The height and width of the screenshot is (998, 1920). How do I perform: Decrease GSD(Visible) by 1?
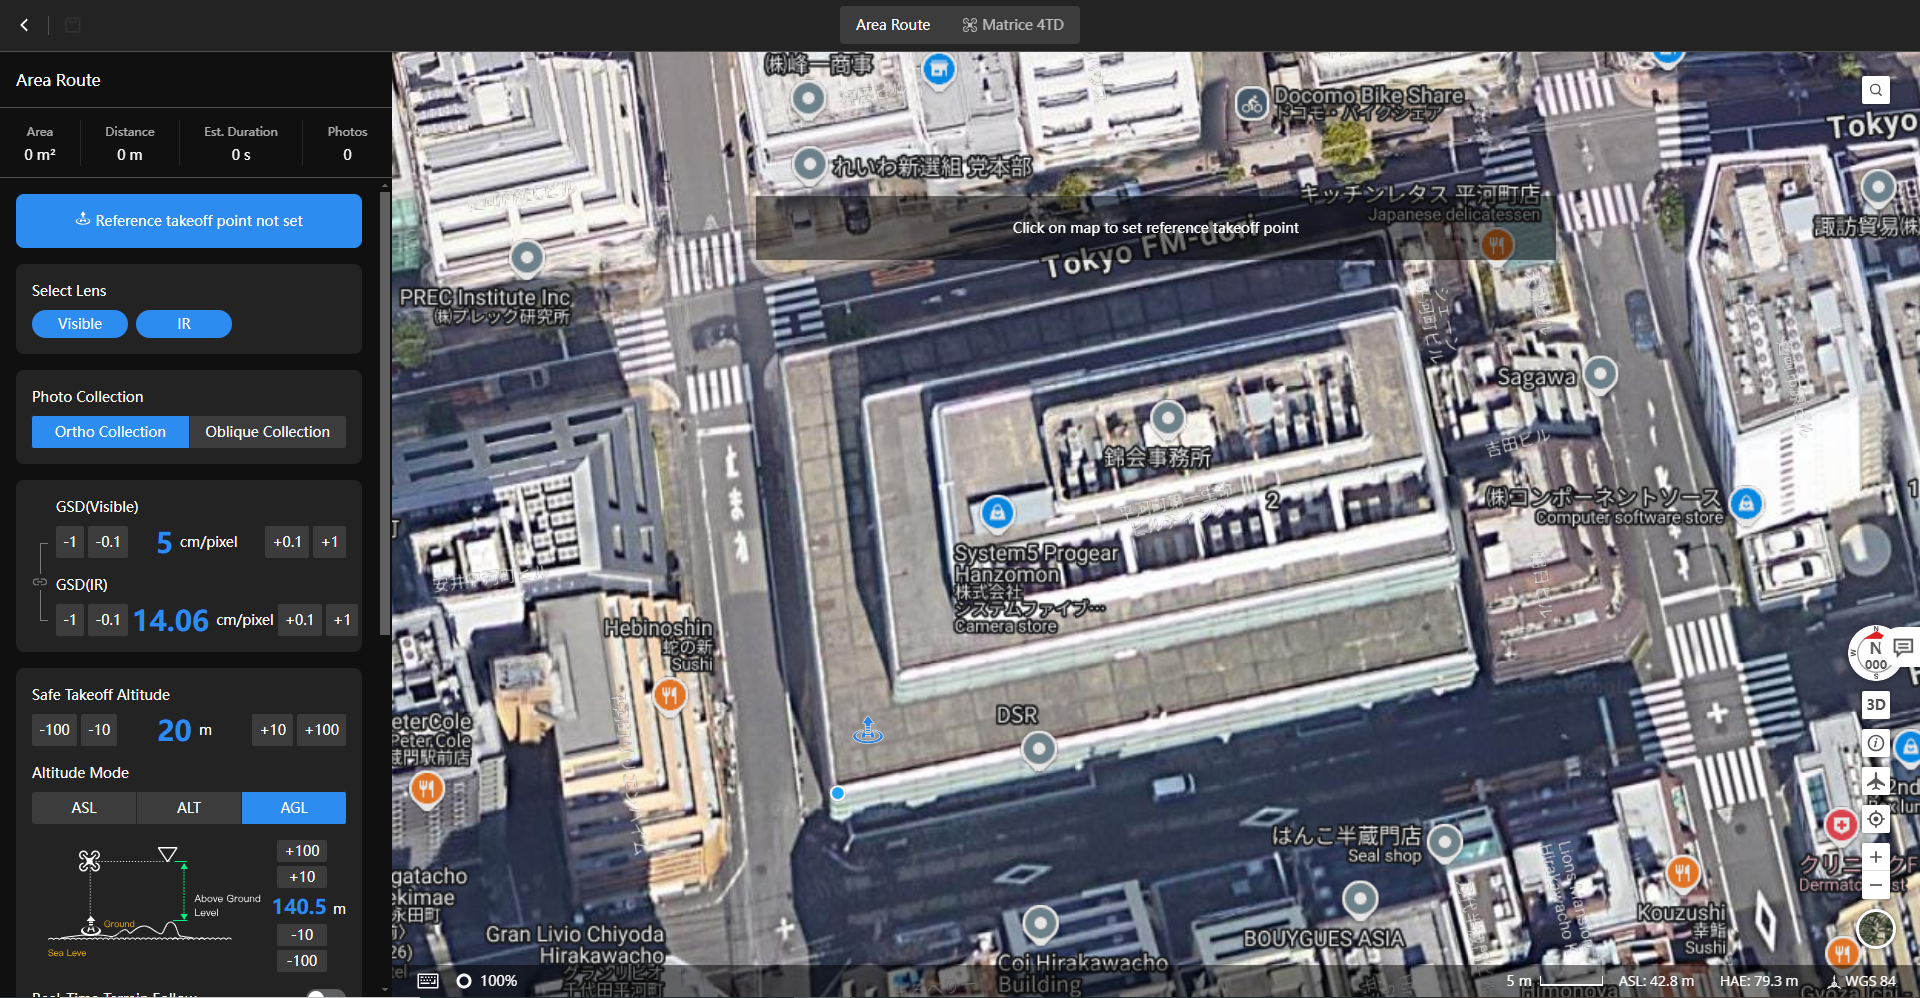pos(70,542)
